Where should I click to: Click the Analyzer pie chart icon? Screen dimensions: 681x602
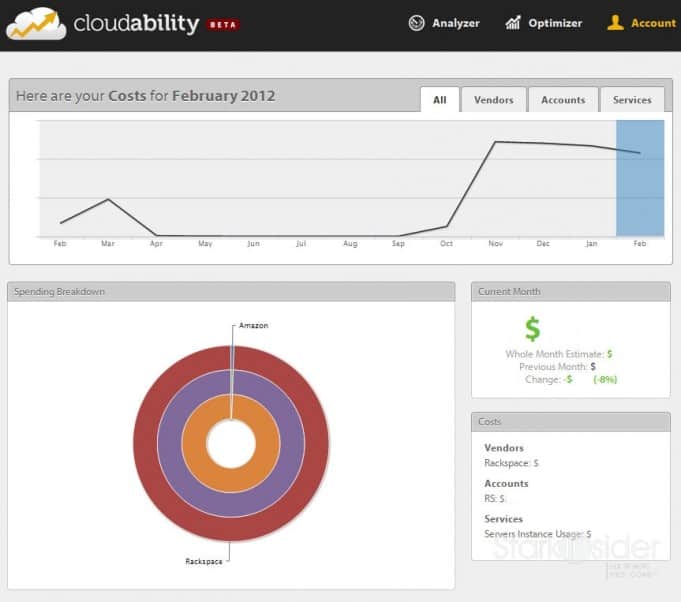(x=417, y=23)
